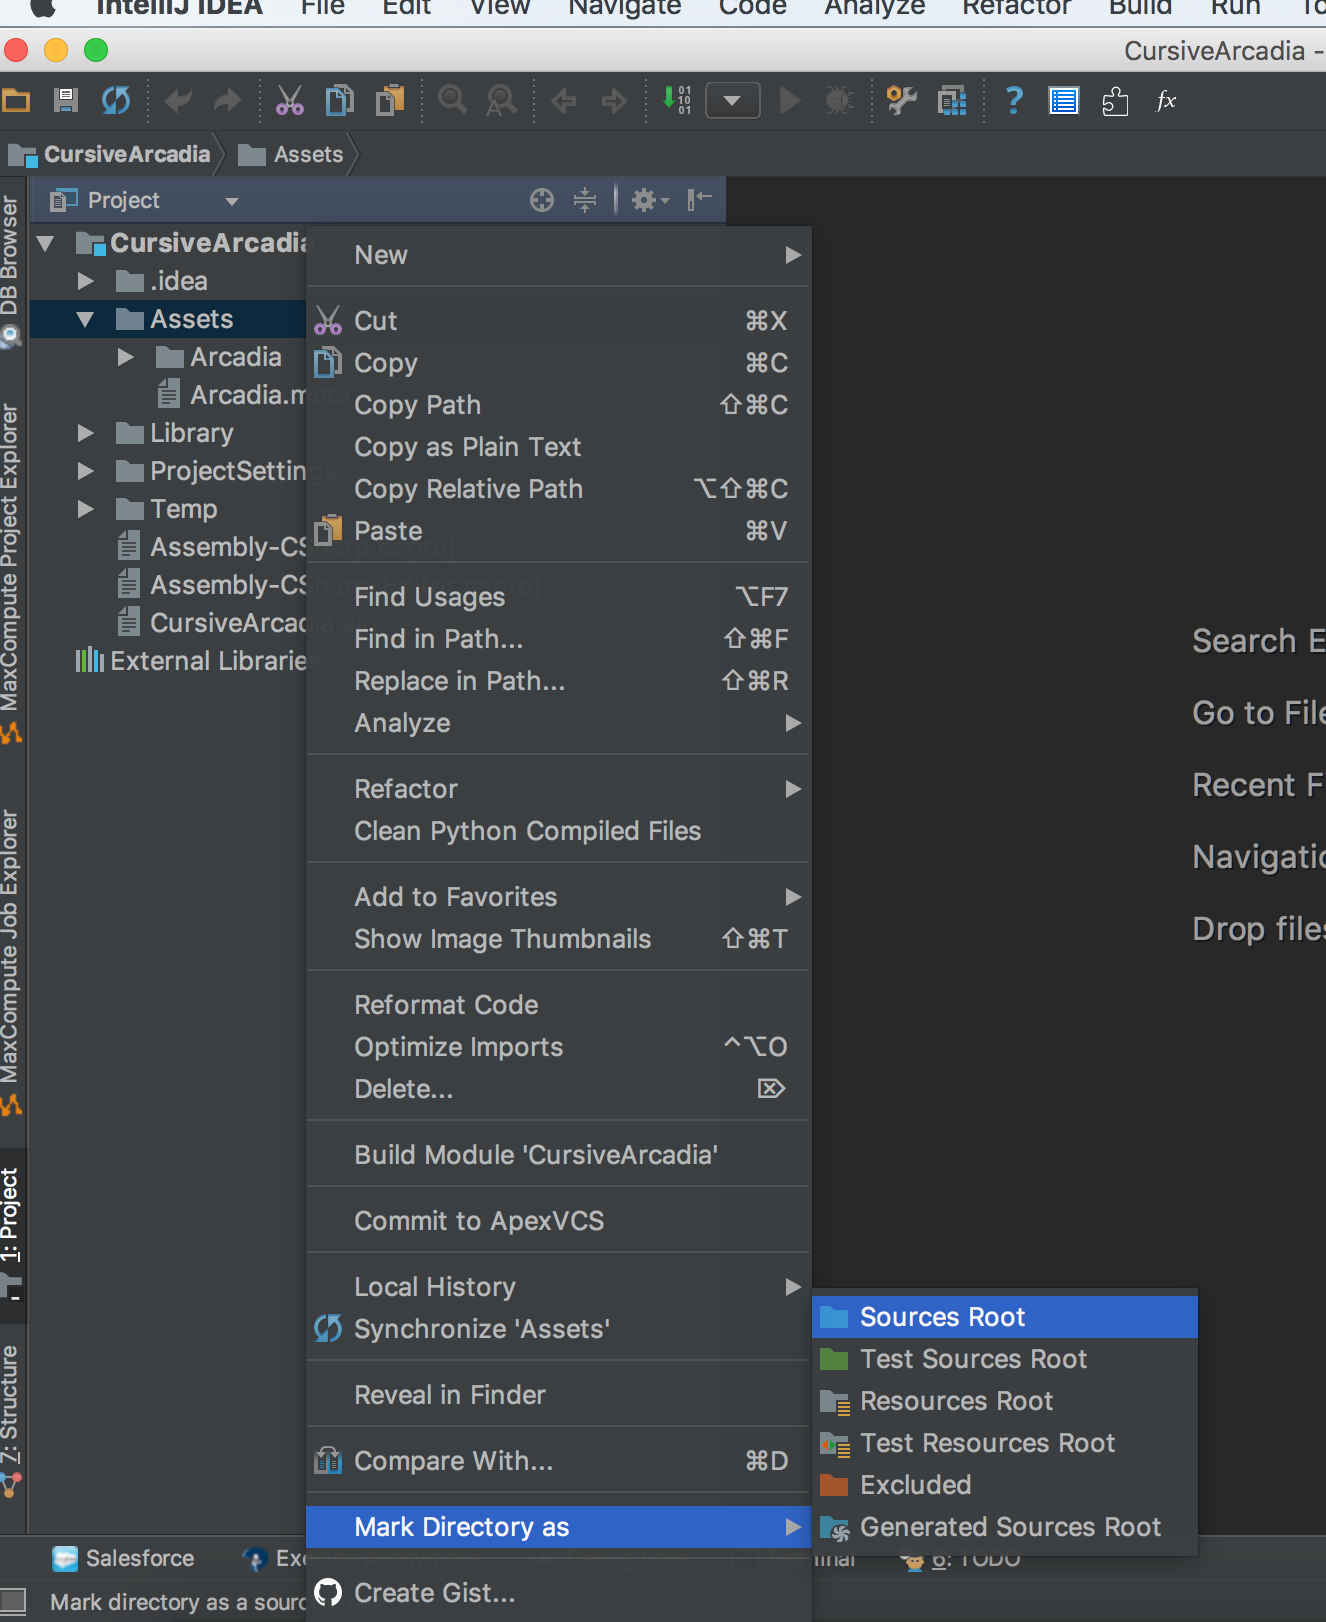Choose Build Module 'CursiveArcadia'
The image size is (1326, 1622).
point(558,1155)
